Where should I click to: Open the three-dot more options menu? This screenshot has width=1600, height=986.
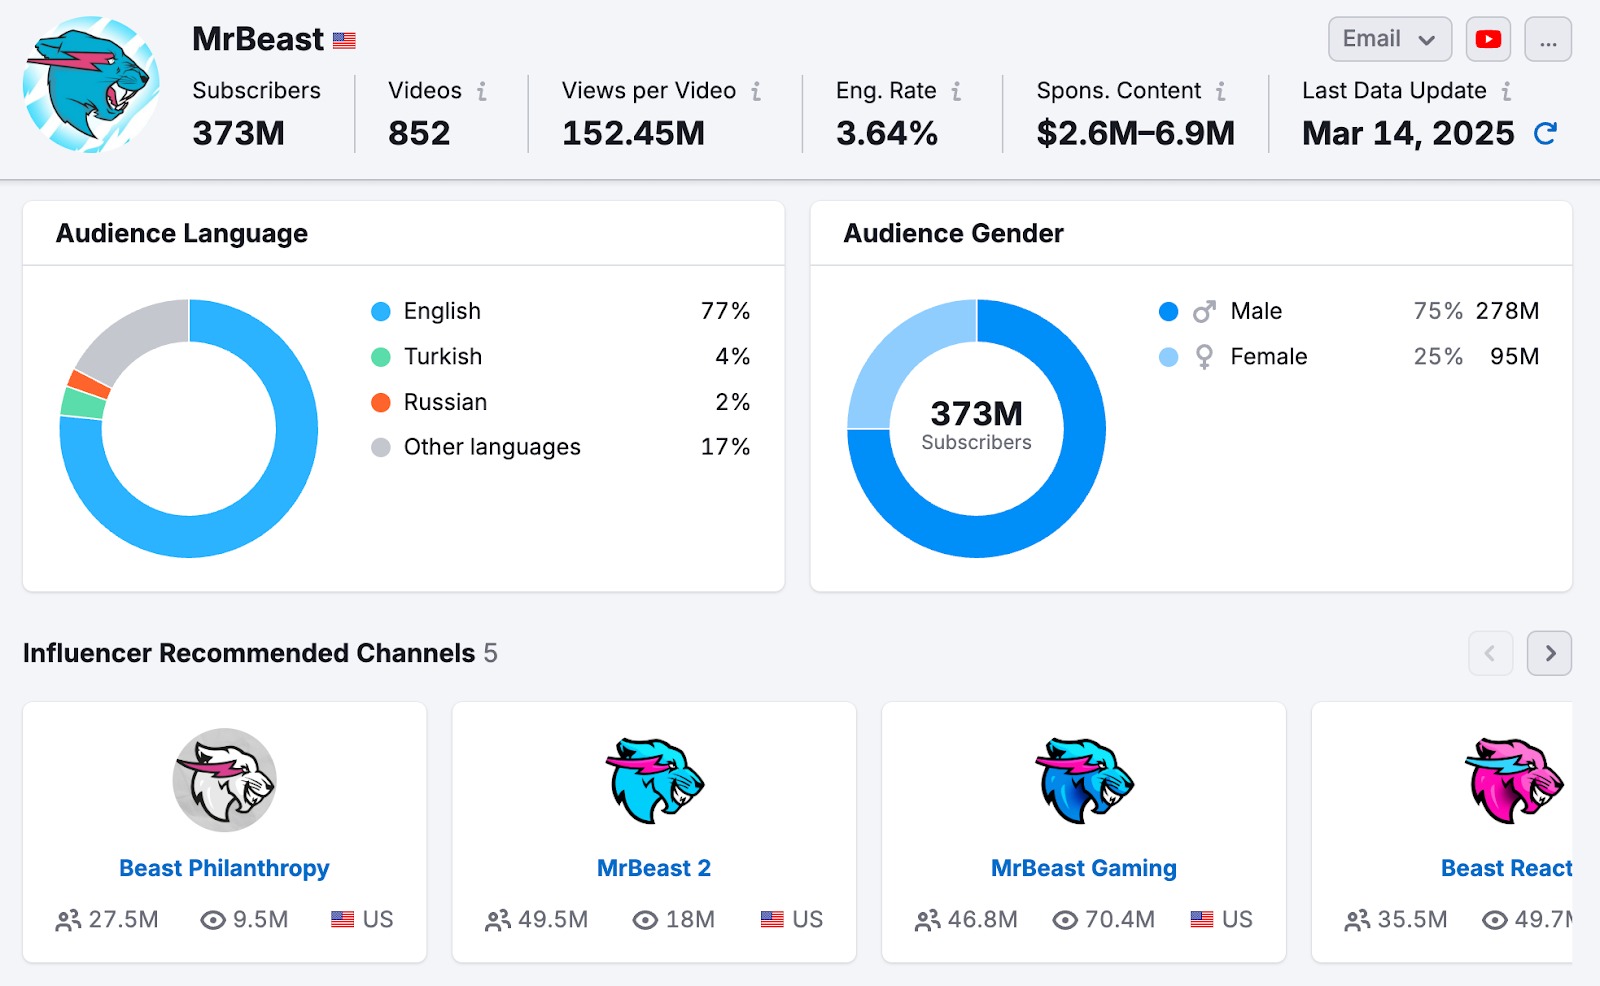tap(1548, 39)
